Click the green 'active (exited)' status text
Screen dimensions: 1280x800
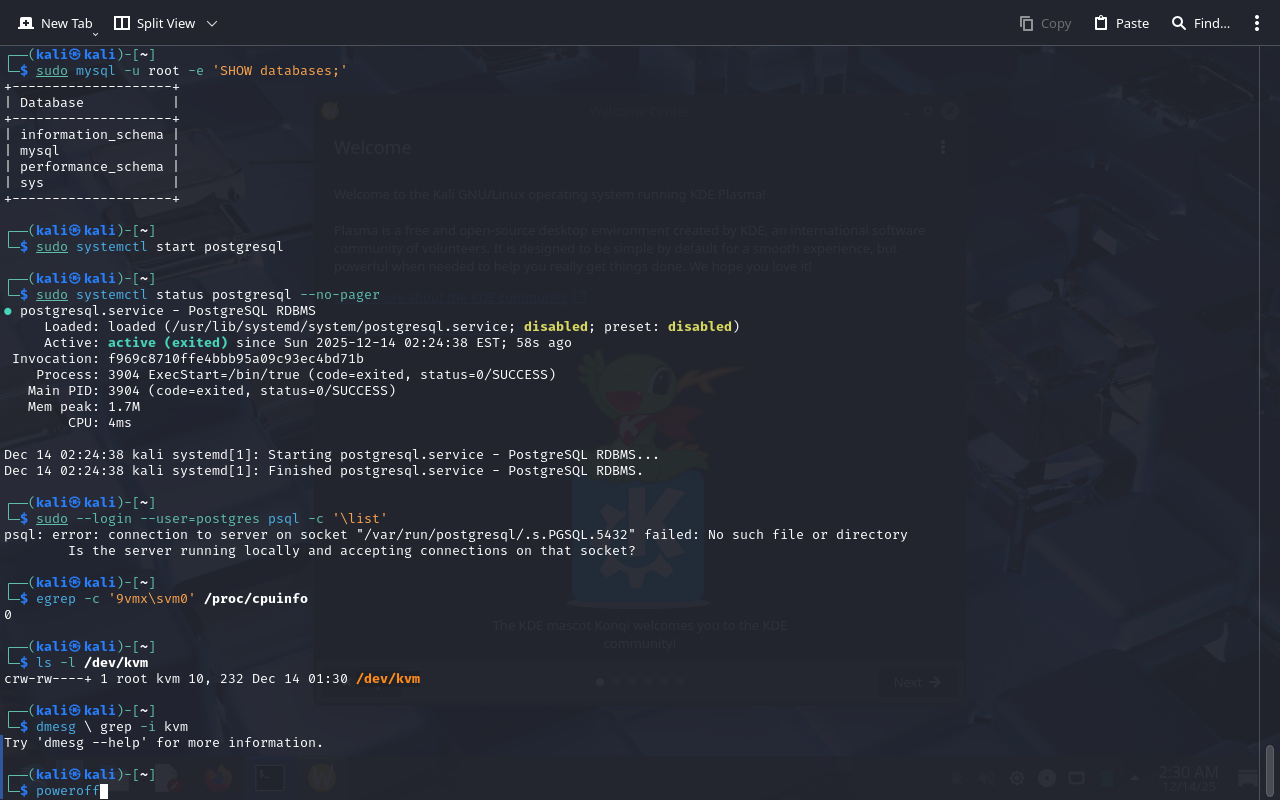(168, 343)
